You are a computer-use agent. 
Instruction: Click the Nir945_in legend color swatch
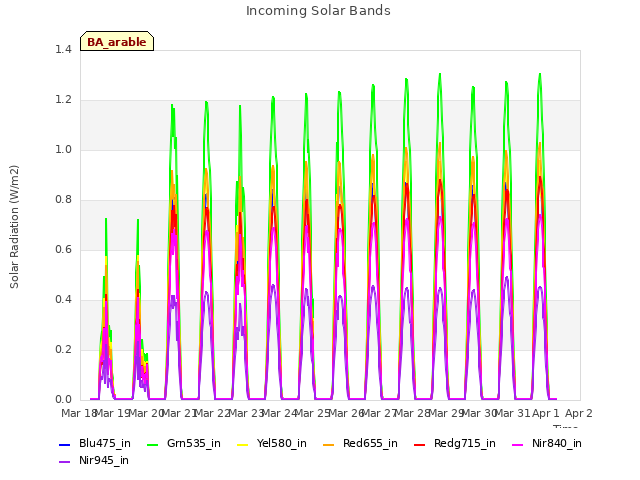click(65, 461)
